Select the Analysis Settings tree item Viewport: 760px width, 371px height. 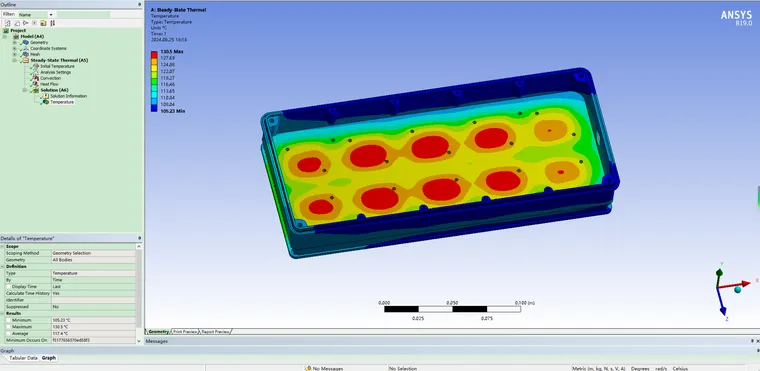[55, 72]
